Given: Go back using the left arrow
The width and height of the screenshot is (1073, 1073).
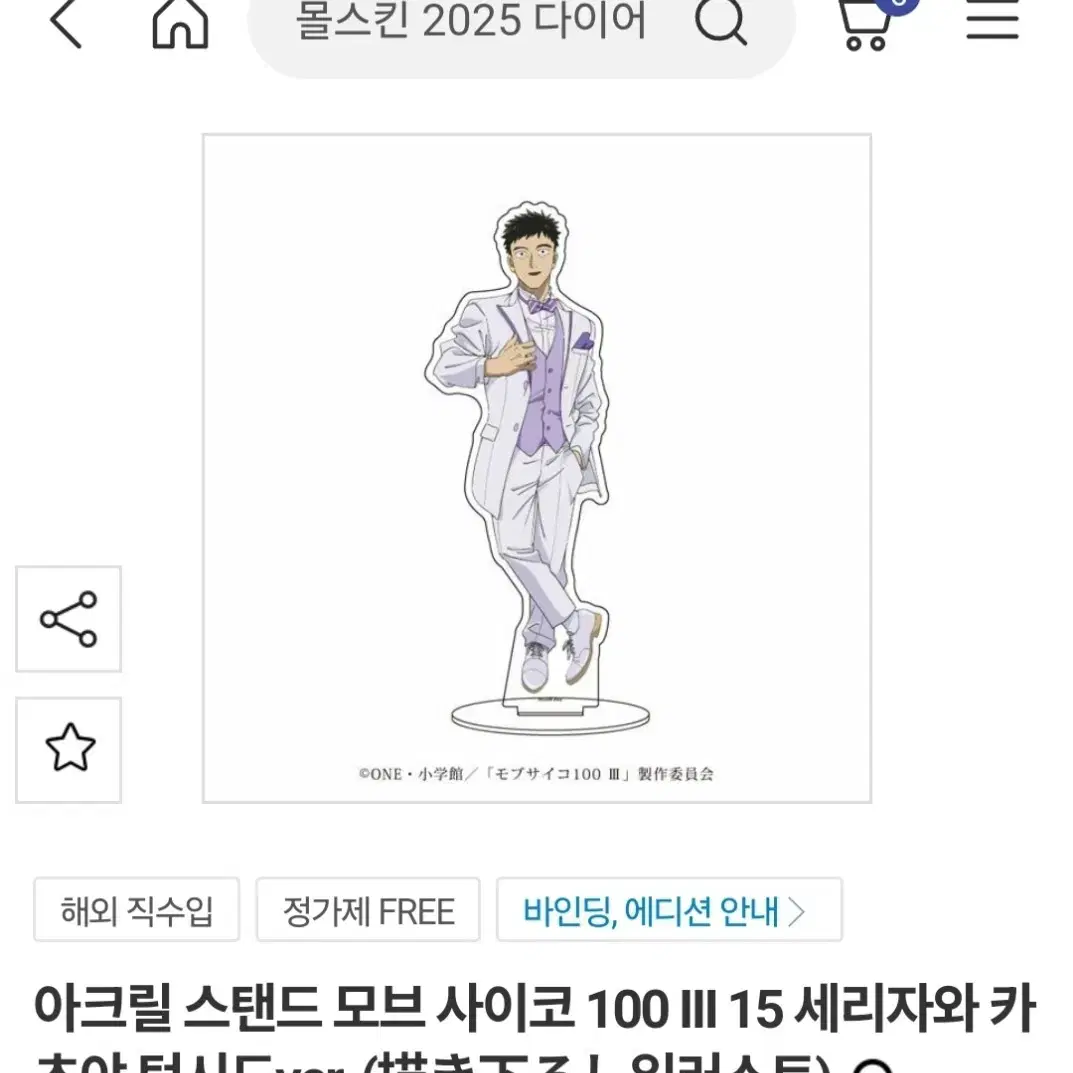Looking at the screenshot, I should pos(66,24).
